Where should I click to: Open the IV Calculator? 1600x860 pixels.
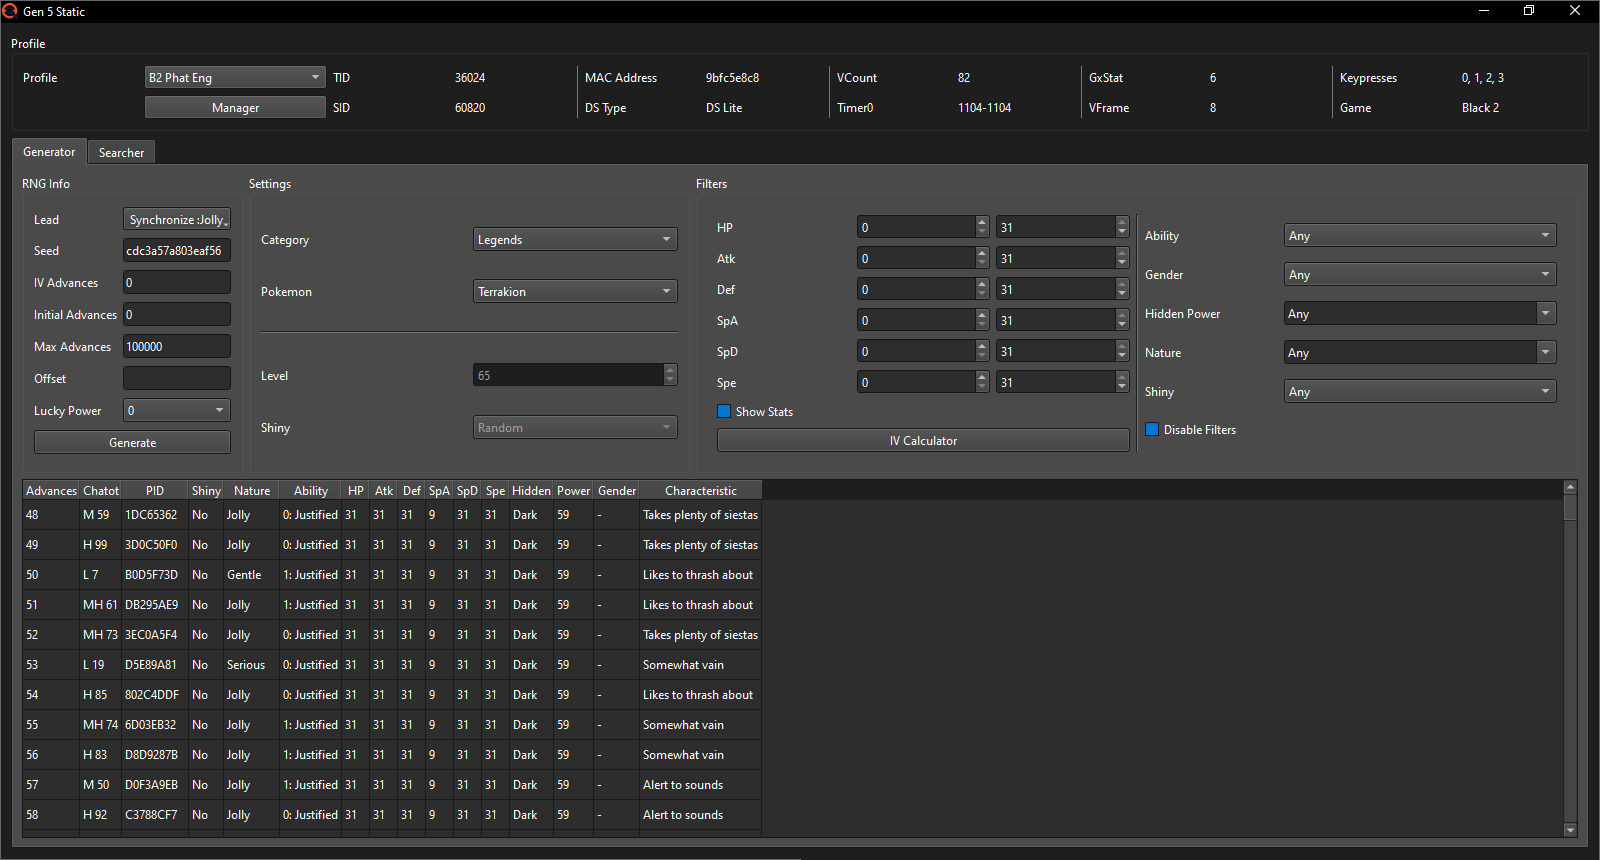[x=923, y=440]
